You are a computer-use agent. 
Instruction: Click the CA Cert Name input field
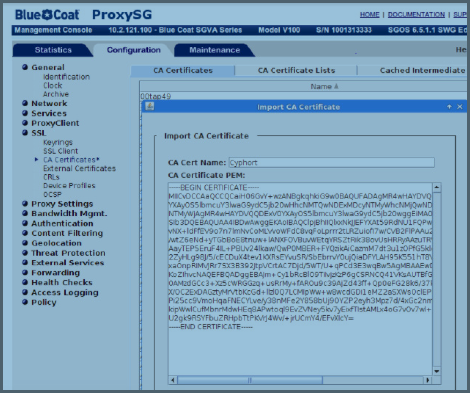point(332,163)
